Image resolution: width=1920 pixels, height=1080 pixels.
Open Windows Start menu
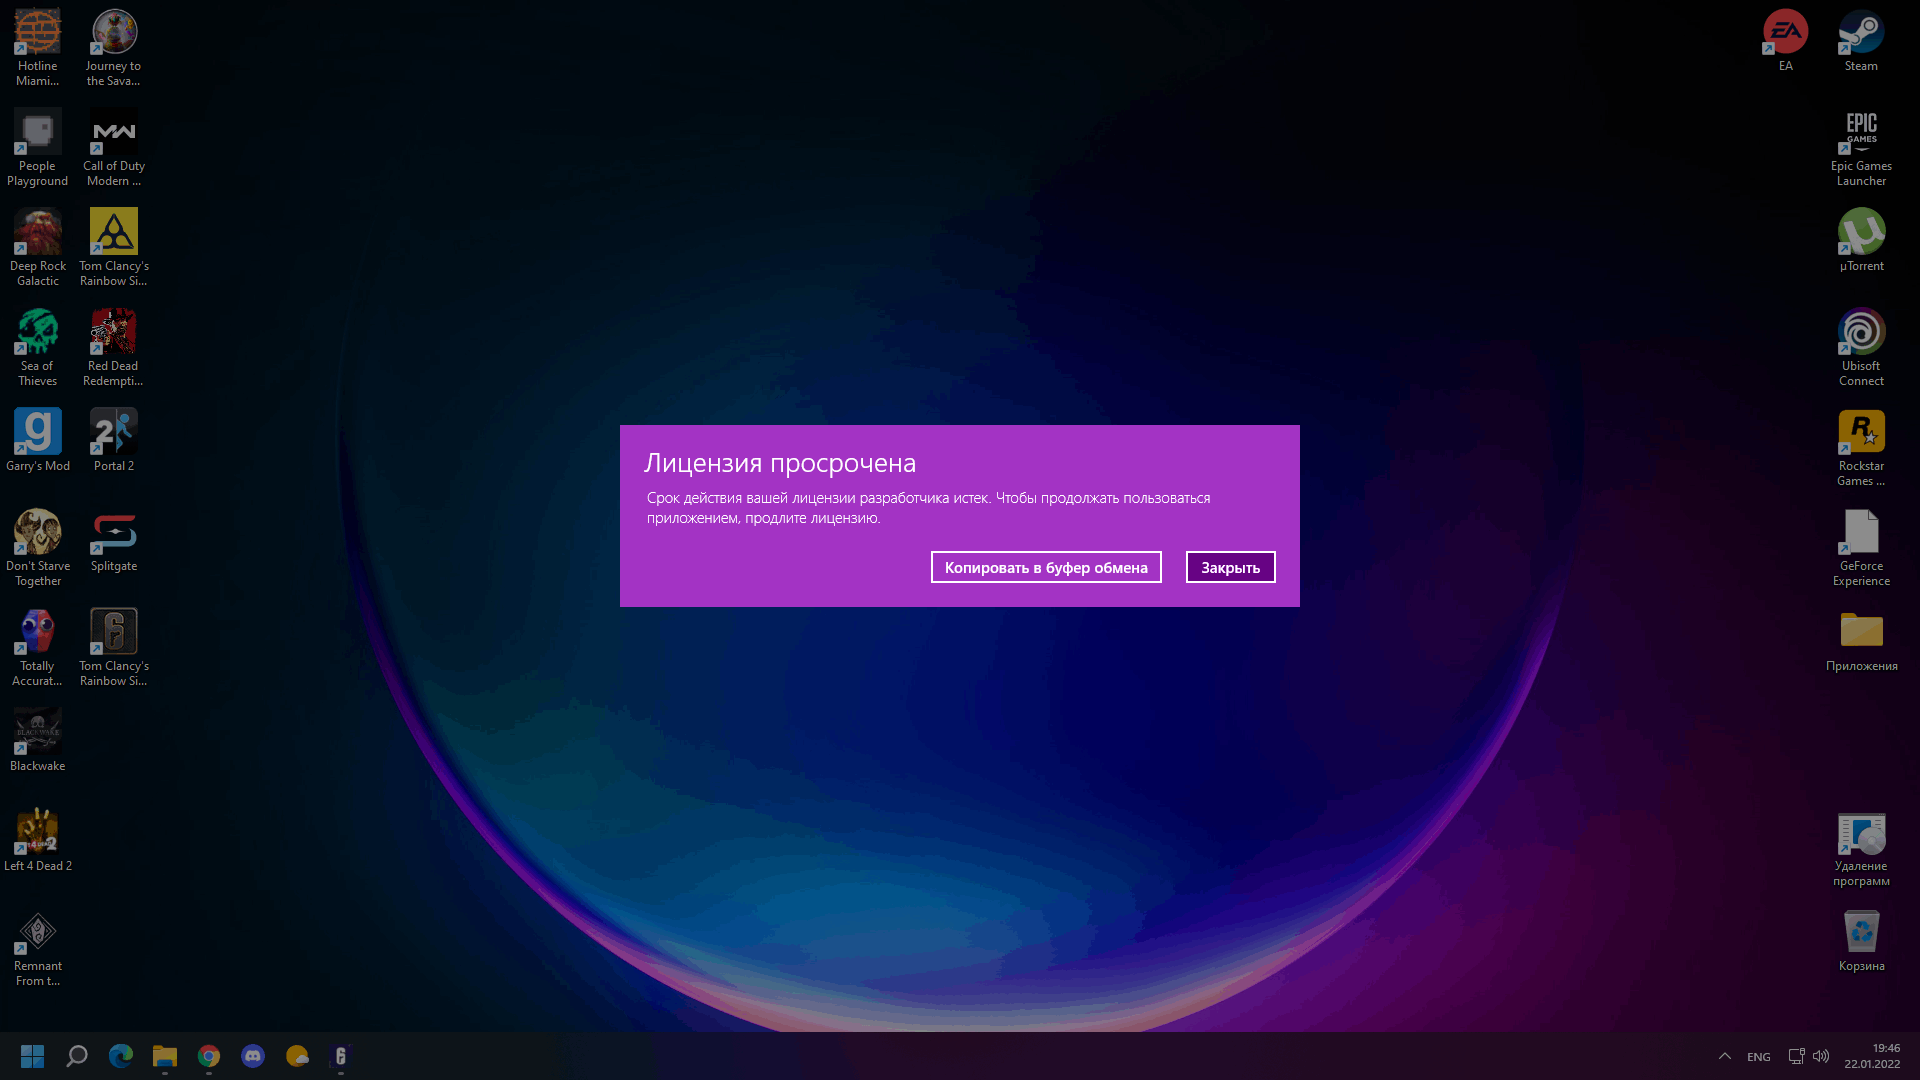32,1055
